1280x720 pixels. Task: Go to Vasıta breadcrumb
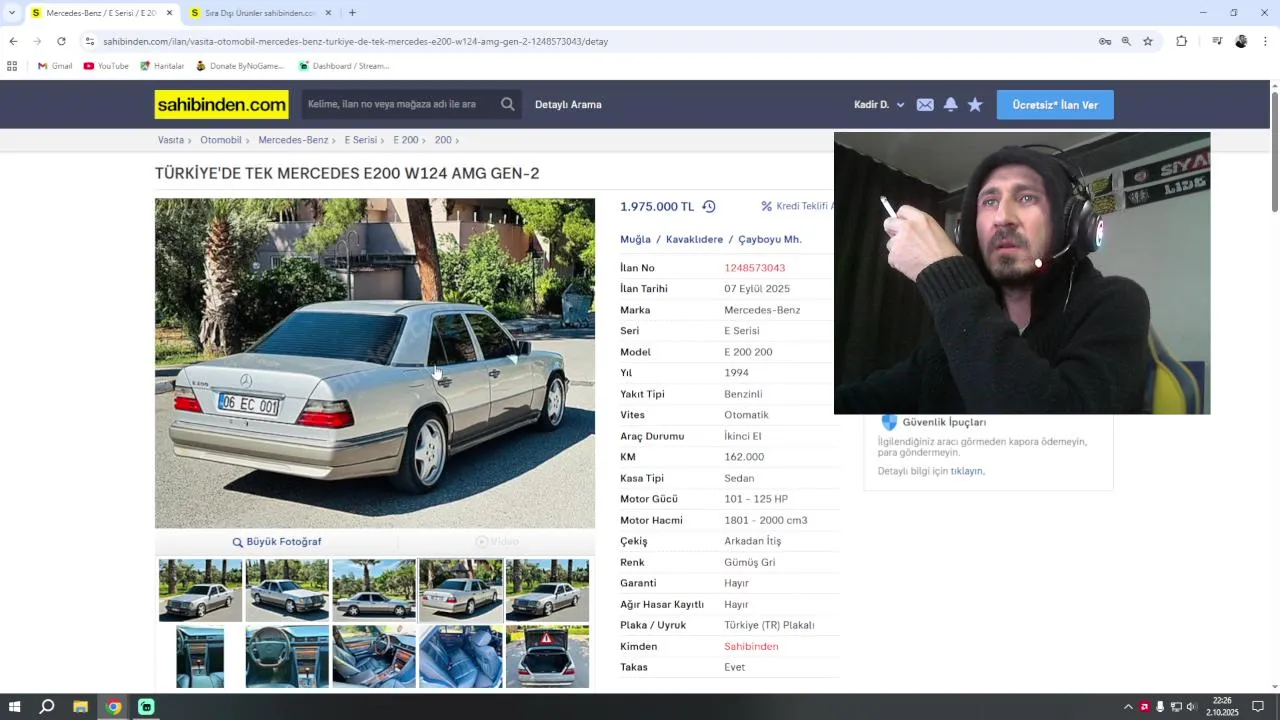click(171, 140)
